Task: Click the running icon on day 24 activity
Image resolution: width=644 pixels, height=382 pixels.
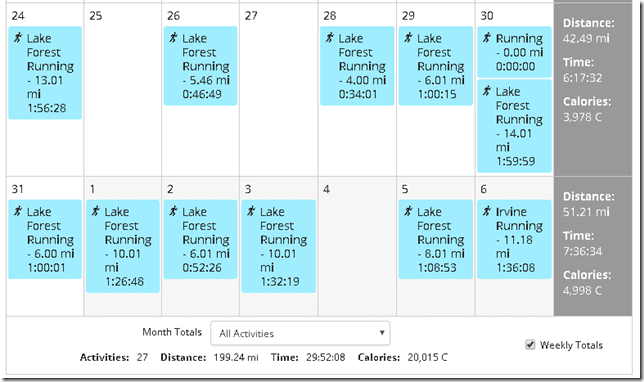Action: coord(18,38)
